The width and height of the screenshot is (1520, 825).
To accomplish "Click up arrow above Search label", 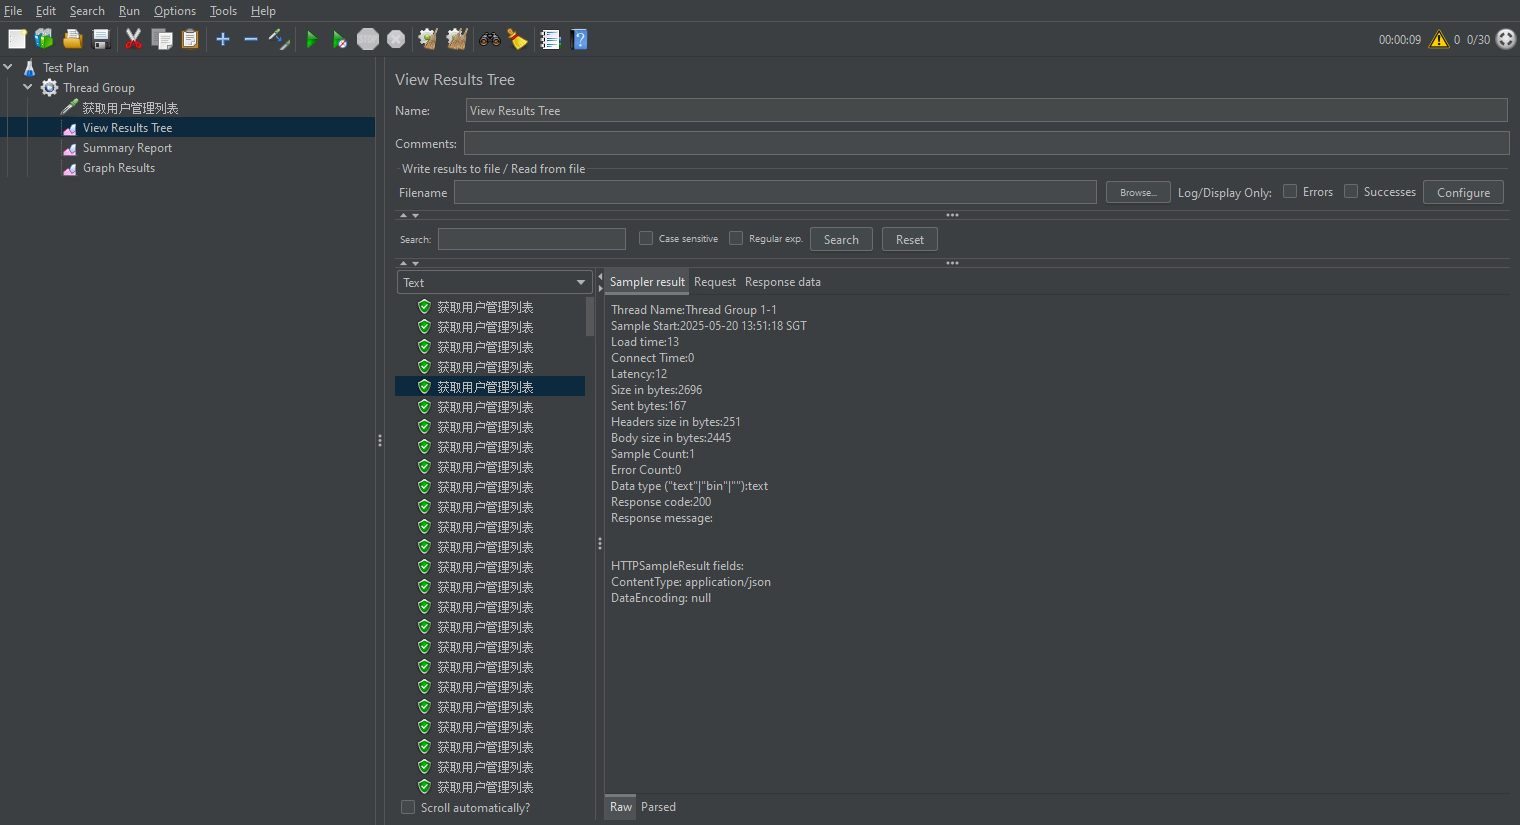I will point(404,215).
